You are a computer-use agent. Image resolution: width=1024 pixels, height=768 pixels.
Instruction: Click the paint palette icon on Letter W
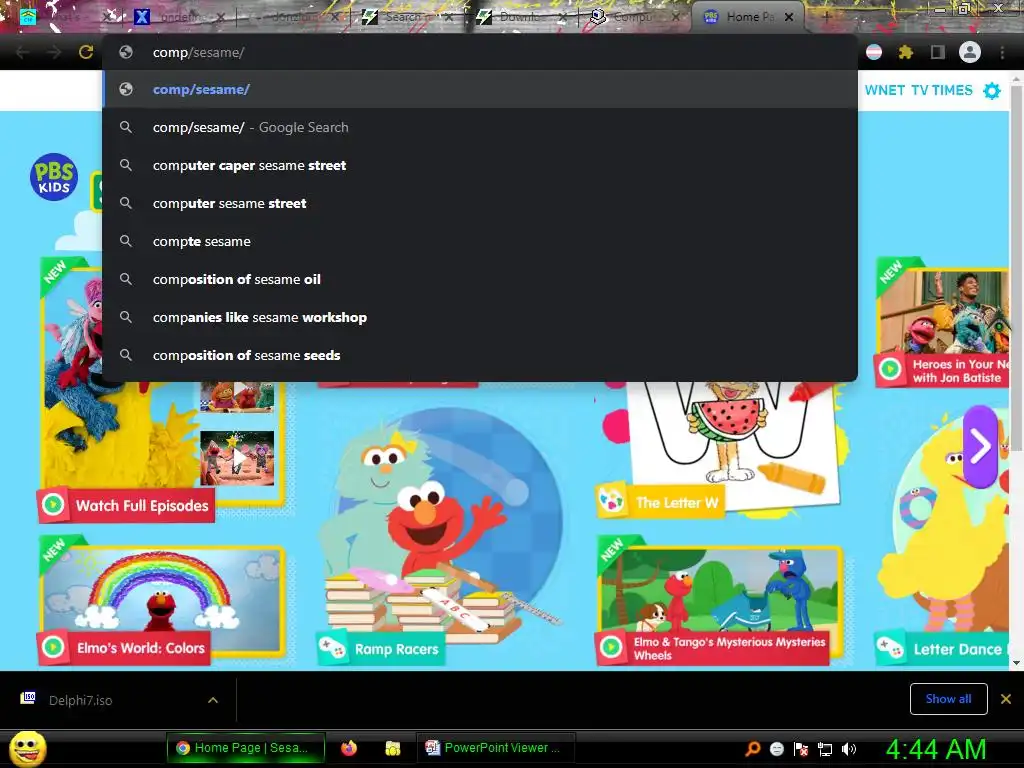tap(612, 502)
